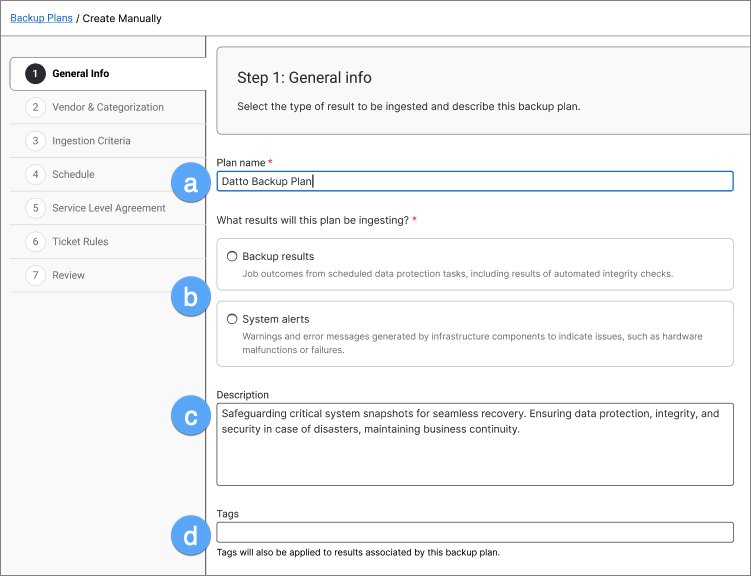Click the step 3 number circle icon
Image resolution: width=751 pixels, height=576 pixels.
click(36, 141)
